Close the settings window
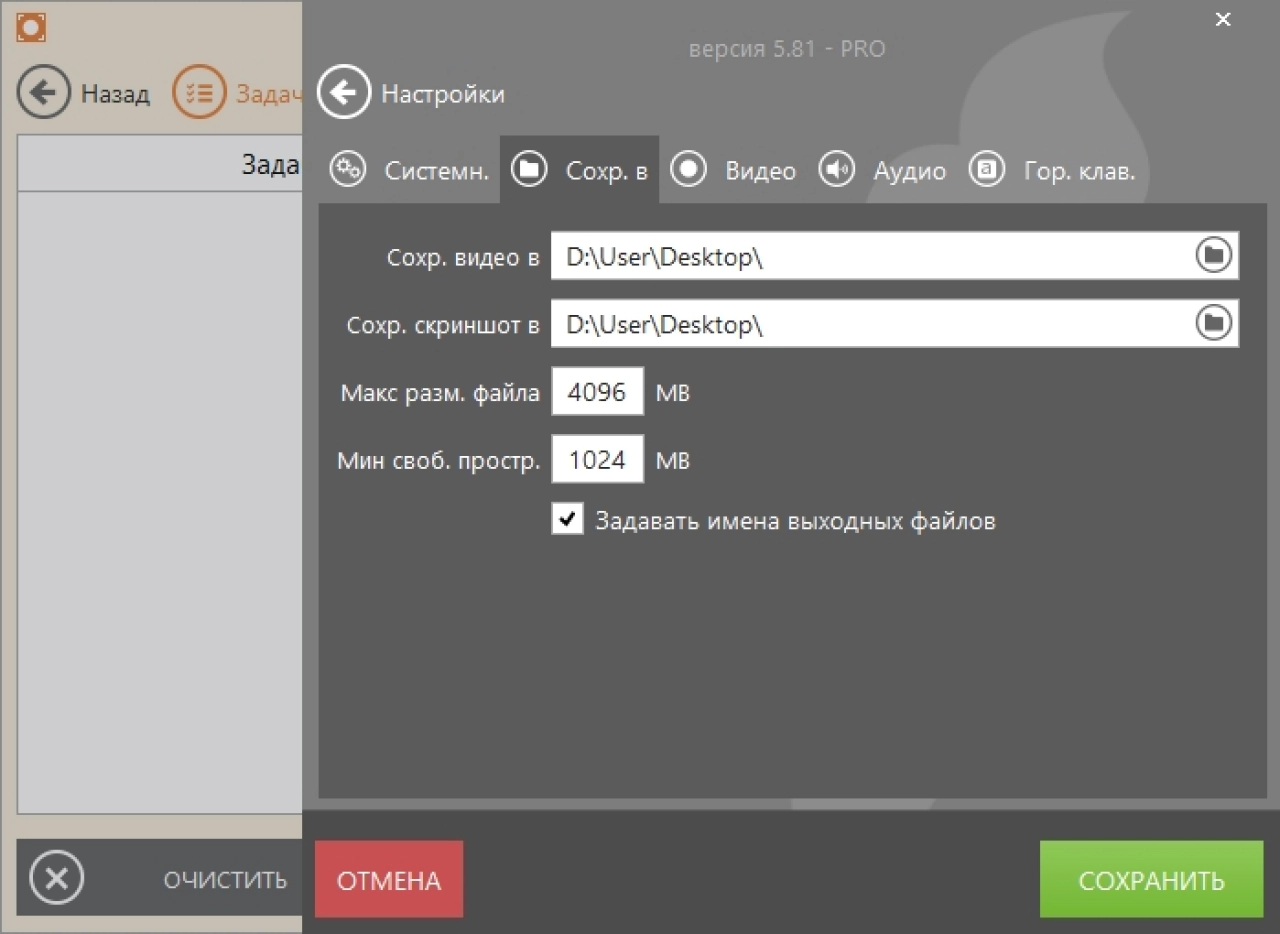 click(1222, 20)
